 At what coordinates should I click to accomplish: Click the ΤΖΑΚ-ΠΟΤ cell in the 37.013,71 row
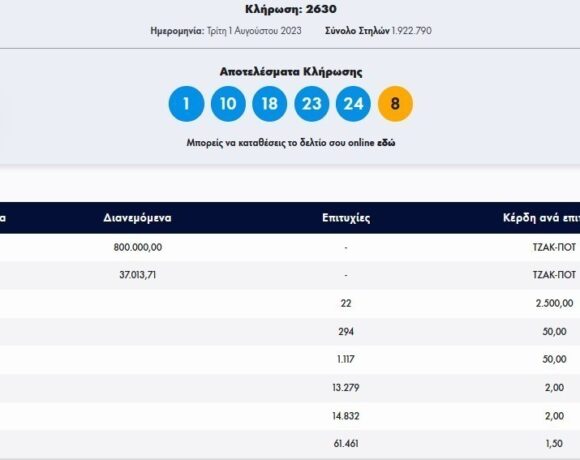(554, 275)
